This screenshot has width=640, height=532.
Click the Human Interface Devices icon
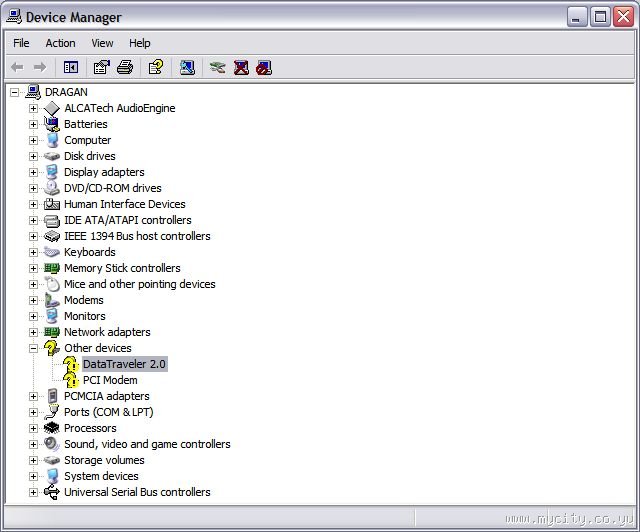click(x=52, y=204)
